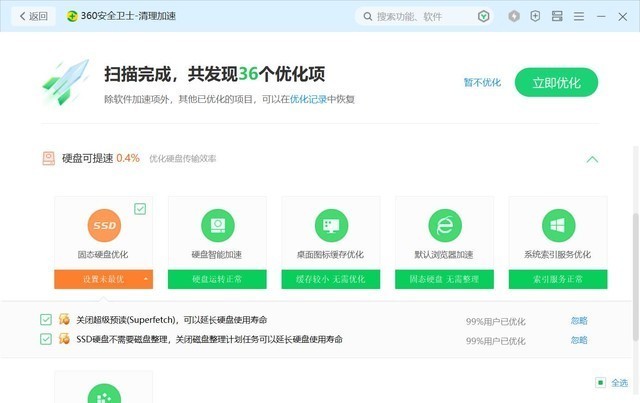Click the hard disk icon beside 硬盘可提速
The width and height of the screenshot is (640, 403).
coord(49,158)
